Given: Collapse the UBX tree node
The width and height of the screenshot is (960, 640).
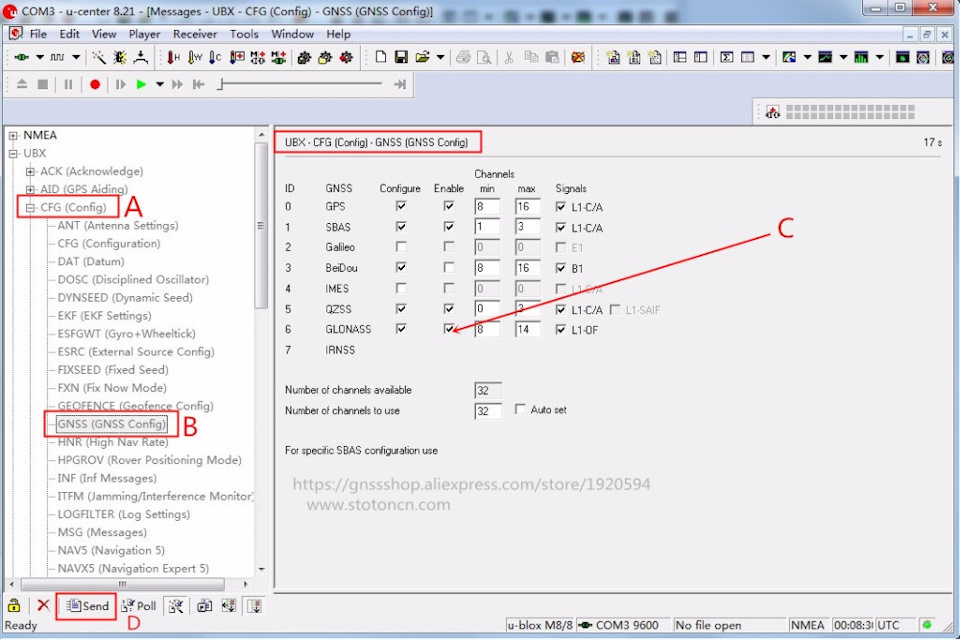Looking at the screenshot, I should coord(13,153).
